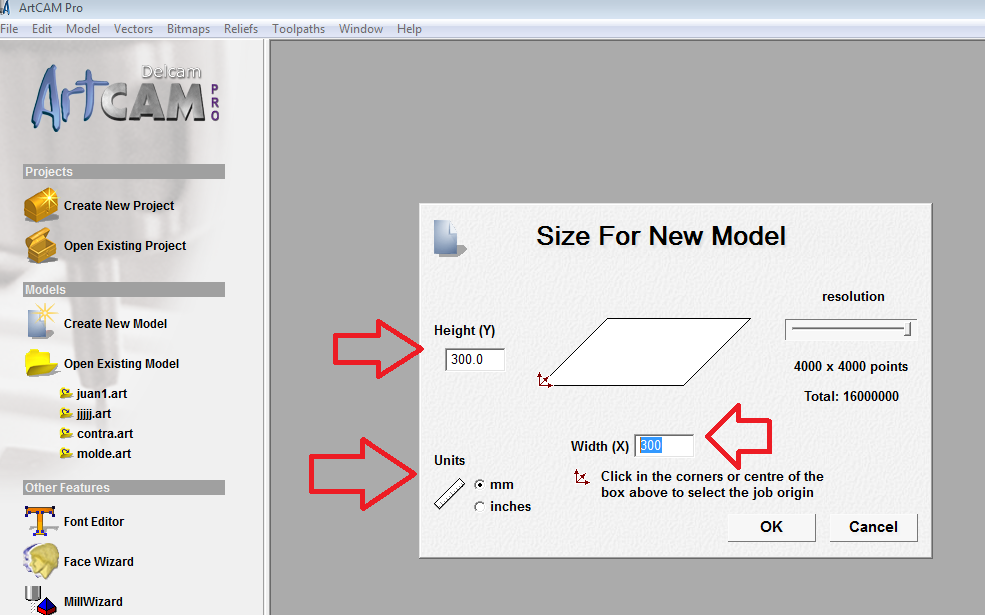Viewport: 985px width, 615px height.
Task: Click the file icon beside contra.art
Action: tap(66, 433)
